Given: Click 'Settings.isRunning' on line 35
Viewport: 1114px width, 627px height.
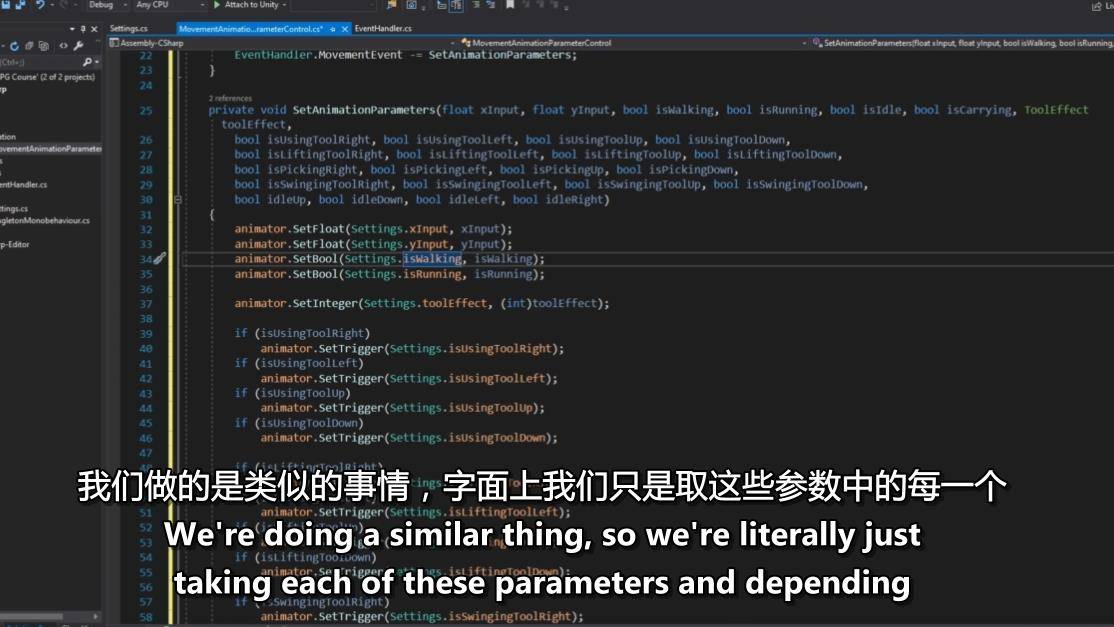Looking at the screenshot, I should tap(403, 274).
